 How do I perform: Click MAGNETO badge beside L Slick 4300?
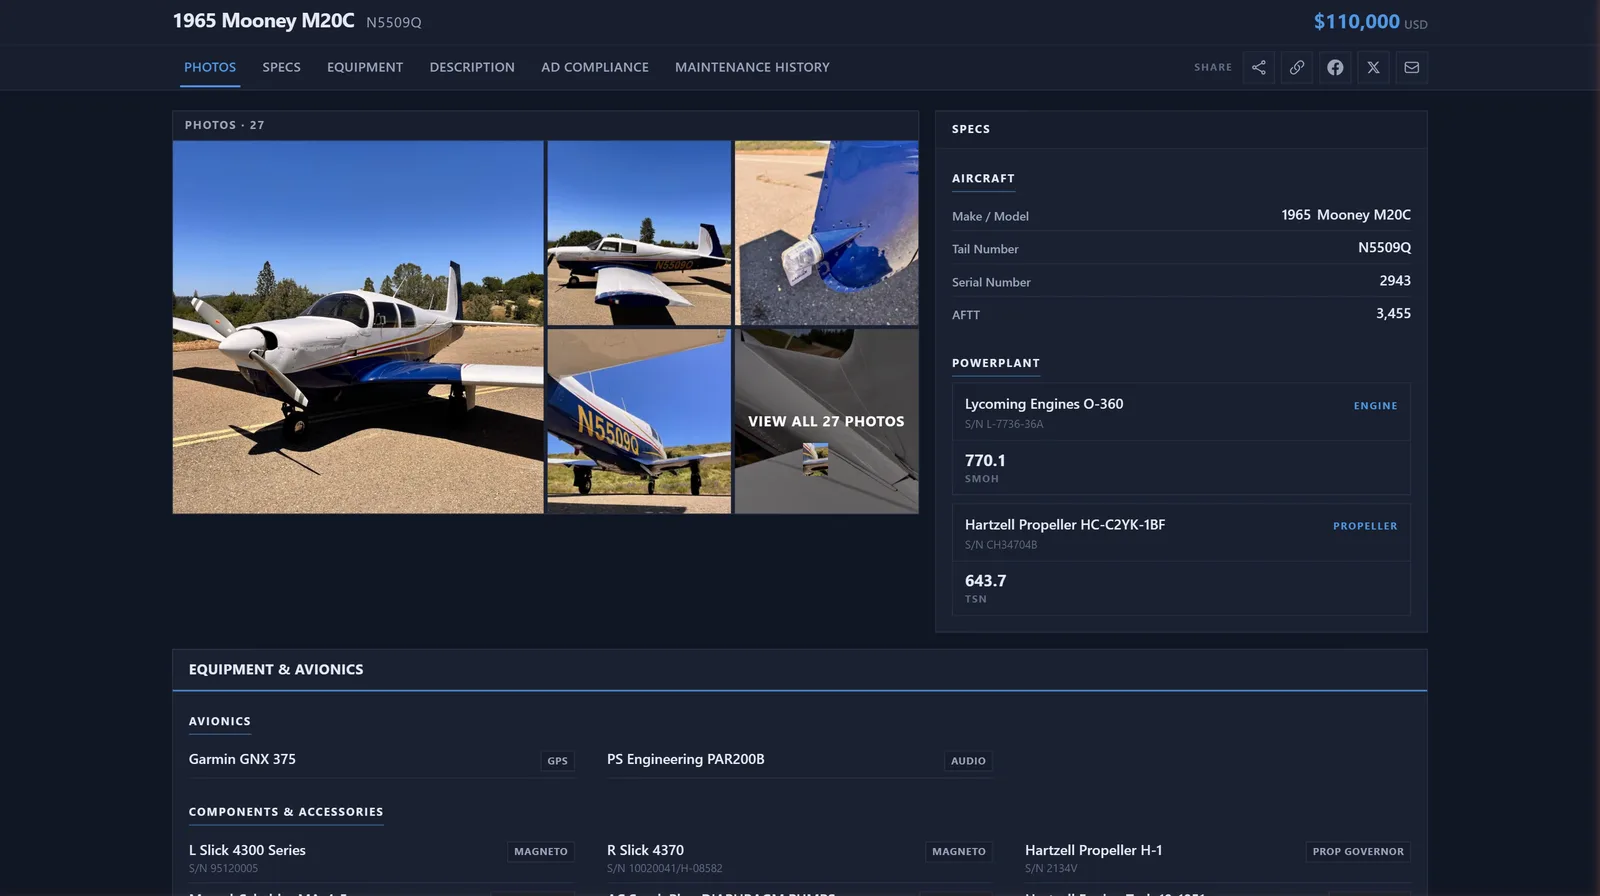pyautogui.click(x=540, y=852)
